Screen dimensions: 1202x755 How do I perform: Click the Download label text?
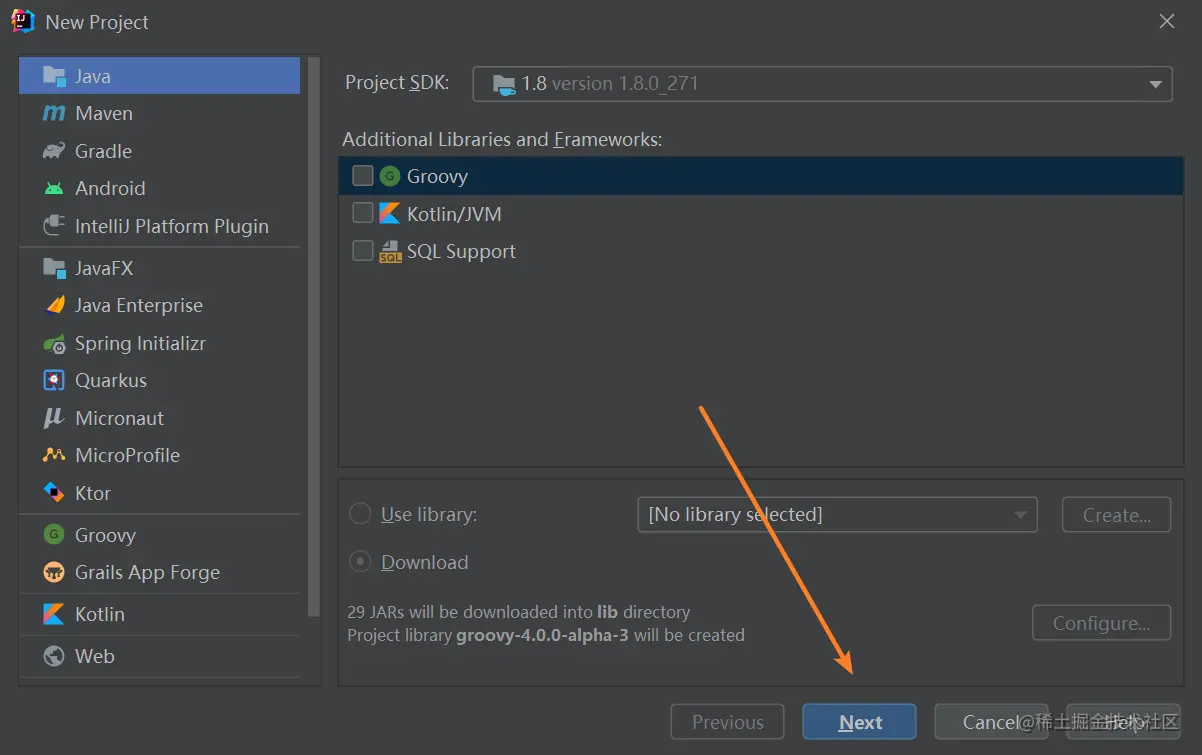tap(424, 562)
